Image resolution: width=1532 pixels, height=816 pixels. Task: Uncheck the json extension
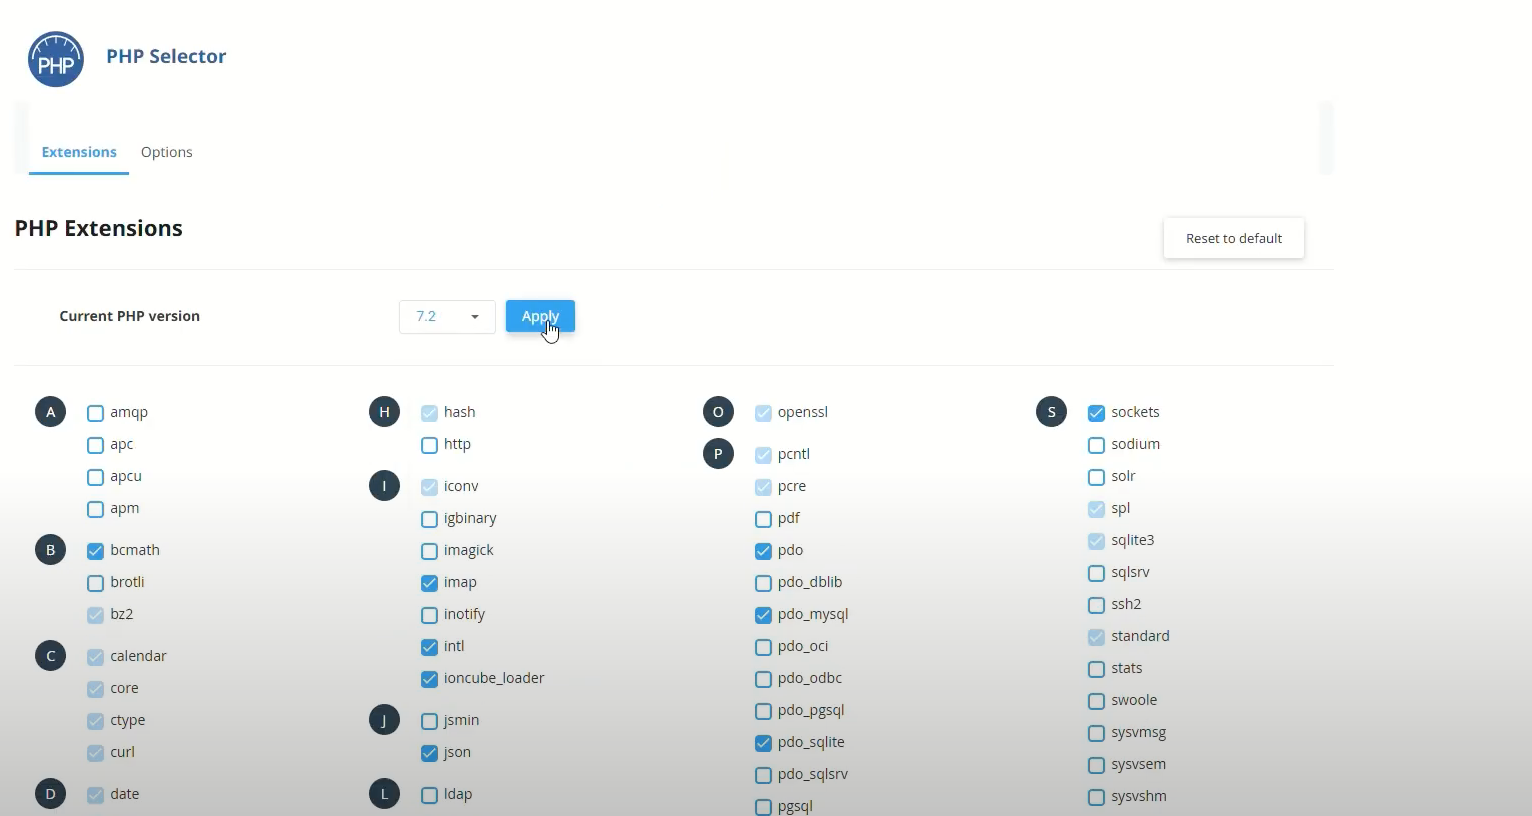[x=429, y=753]
